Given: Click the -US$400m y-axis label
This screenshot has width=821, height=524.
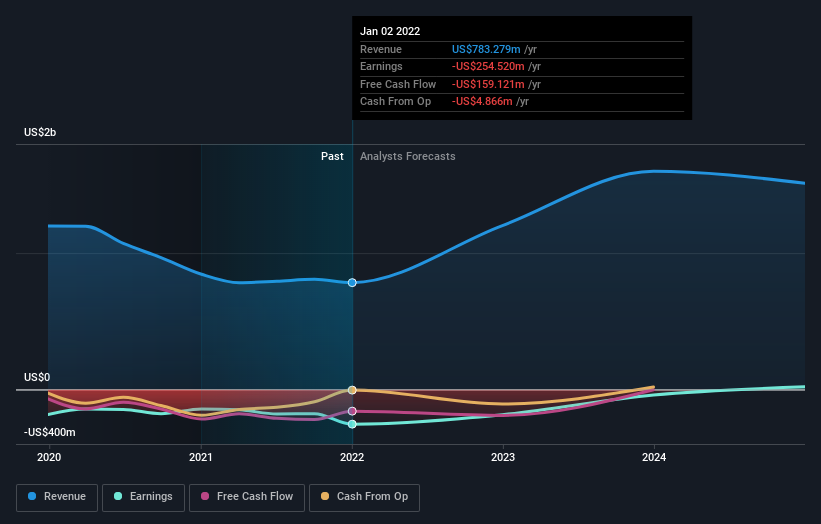Looking at the screenshot, I should tap(50, 432).
